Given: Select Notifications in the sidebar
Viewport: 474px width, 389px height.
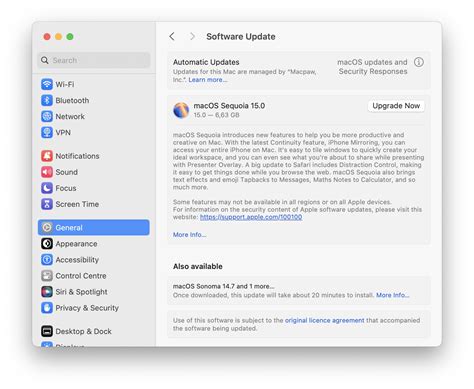Looking at the screenshot, I should 94,156.
